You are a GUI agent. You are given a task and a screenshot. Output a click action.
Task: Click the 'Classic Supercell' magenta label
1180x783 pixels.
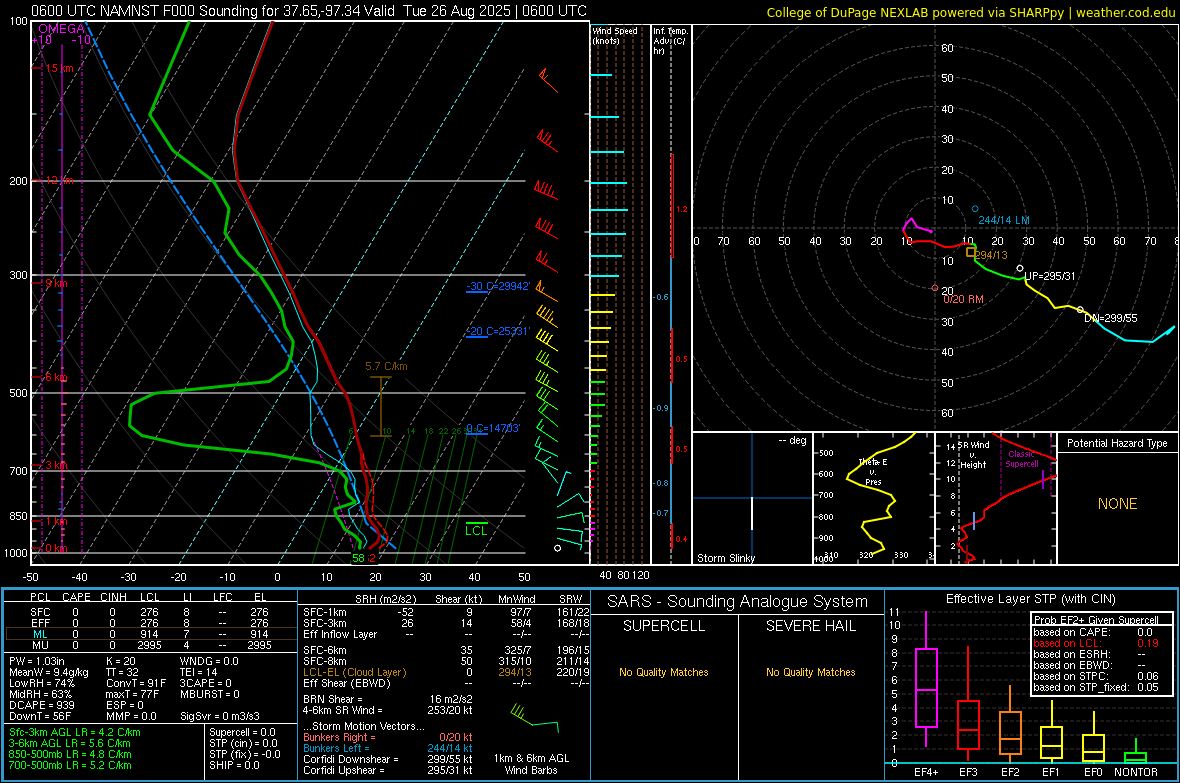1022,459
